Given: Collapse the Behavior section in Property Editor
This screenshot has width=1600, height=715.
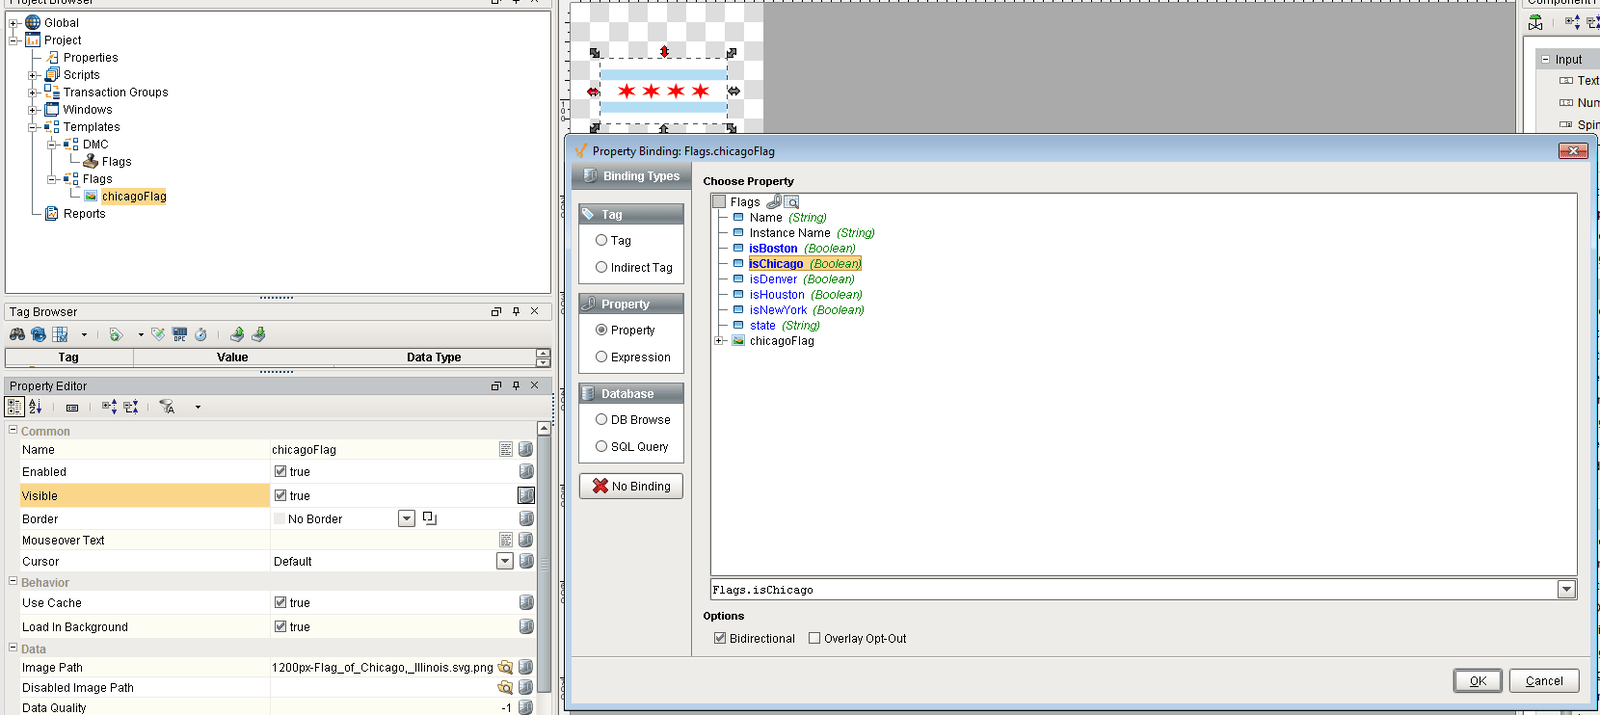Looking at the screenshot, I should coord(13,581).
